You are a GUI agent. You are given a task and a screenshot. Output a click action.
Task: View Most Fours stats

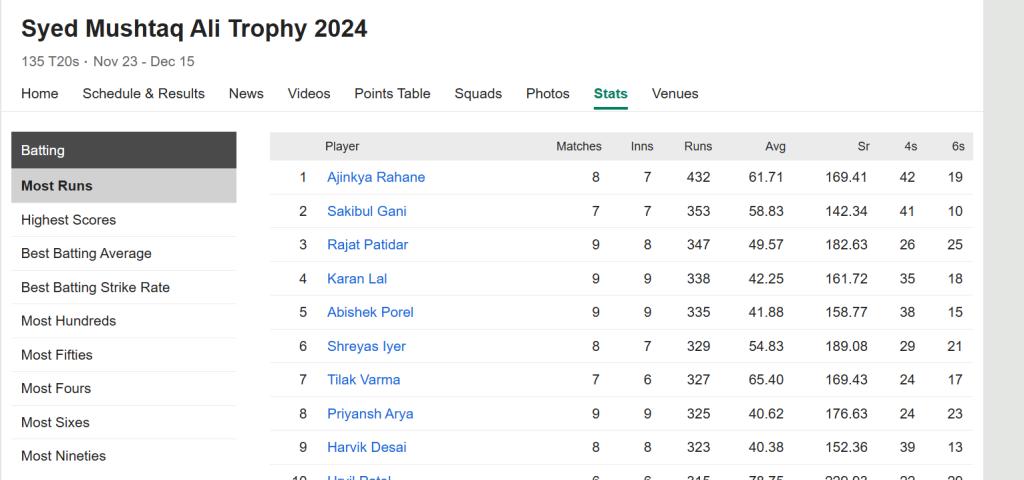(123, 388)
